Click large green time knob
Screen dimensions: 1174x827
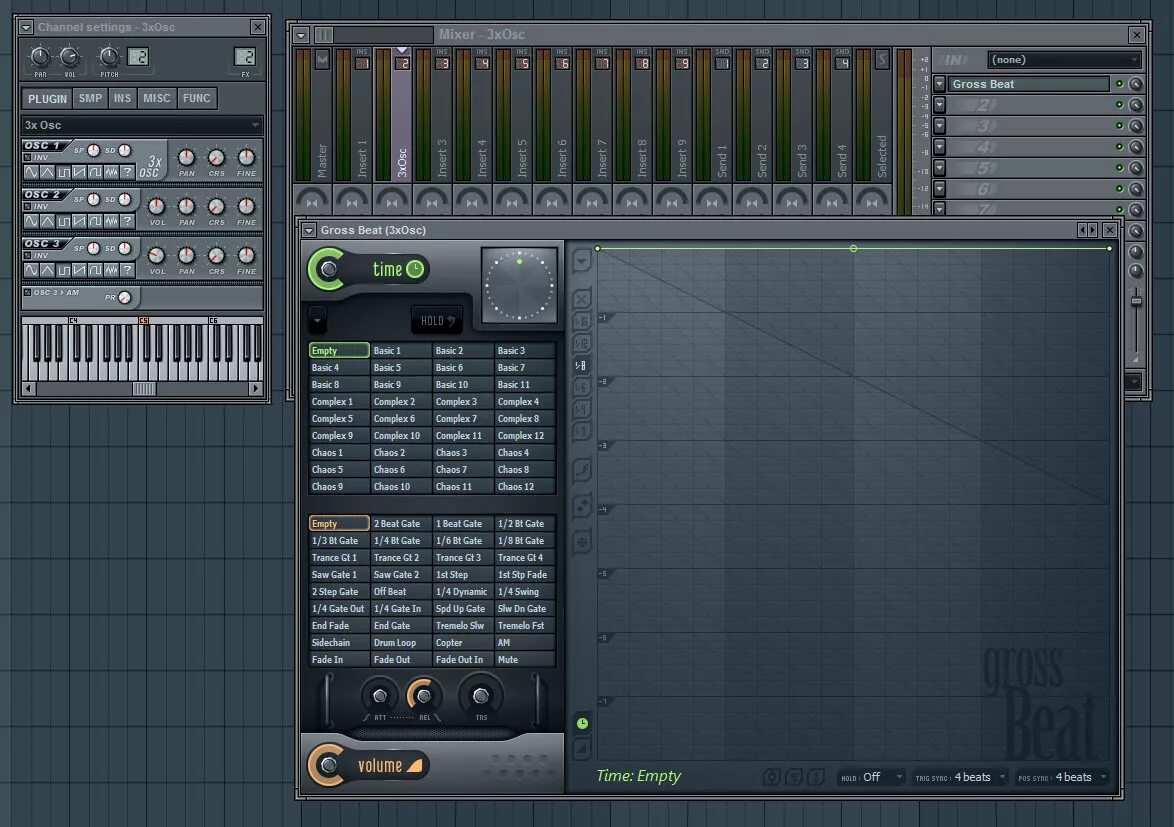[327, 269]
